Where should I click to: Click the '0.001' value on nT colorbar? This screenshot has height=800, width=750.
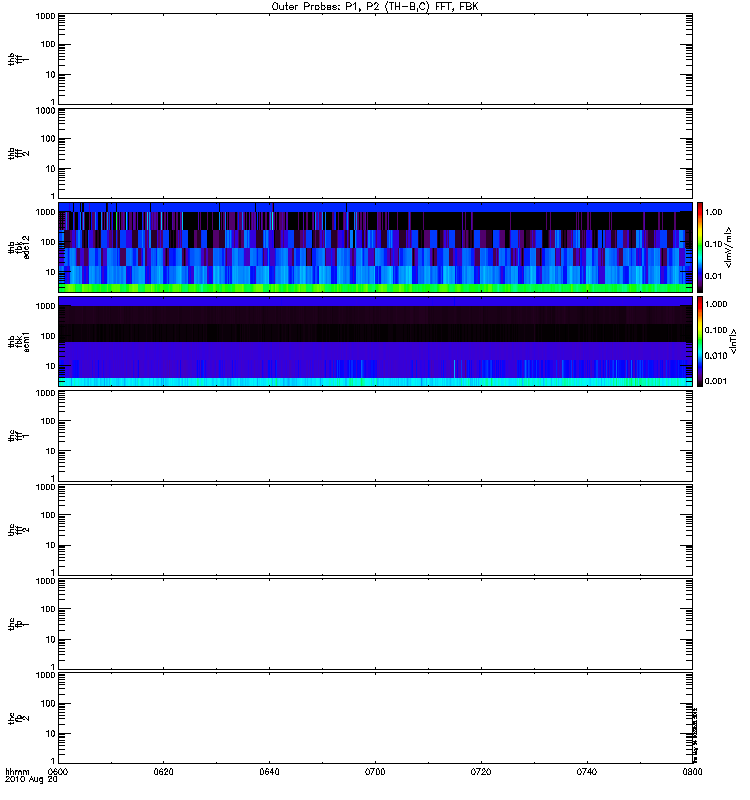[x=716, y=381]
